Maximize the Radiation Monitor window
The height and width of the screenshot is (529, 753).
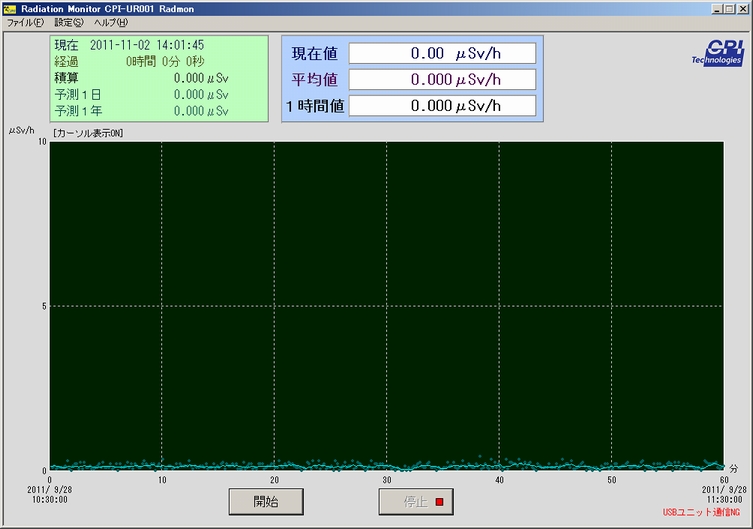point(729,8)
